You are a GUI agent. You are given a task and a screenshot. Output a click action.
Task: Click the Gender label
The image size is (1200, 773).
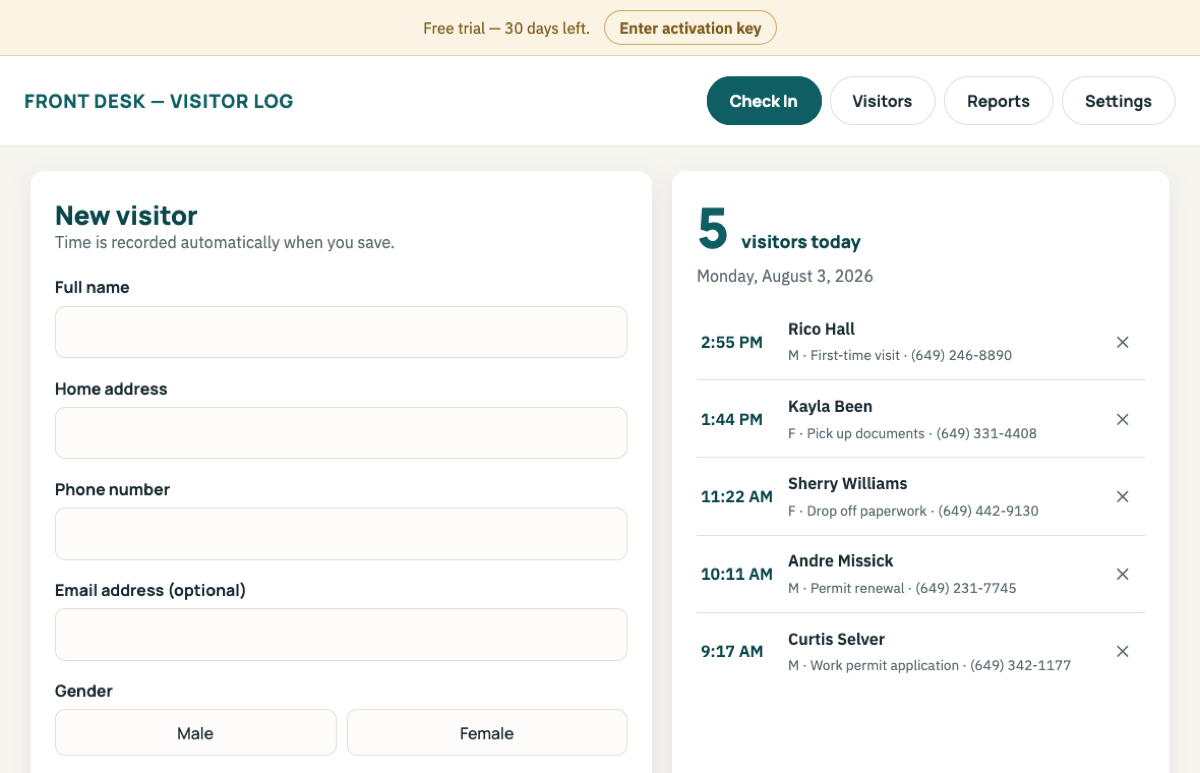click(x=84, y=691)
